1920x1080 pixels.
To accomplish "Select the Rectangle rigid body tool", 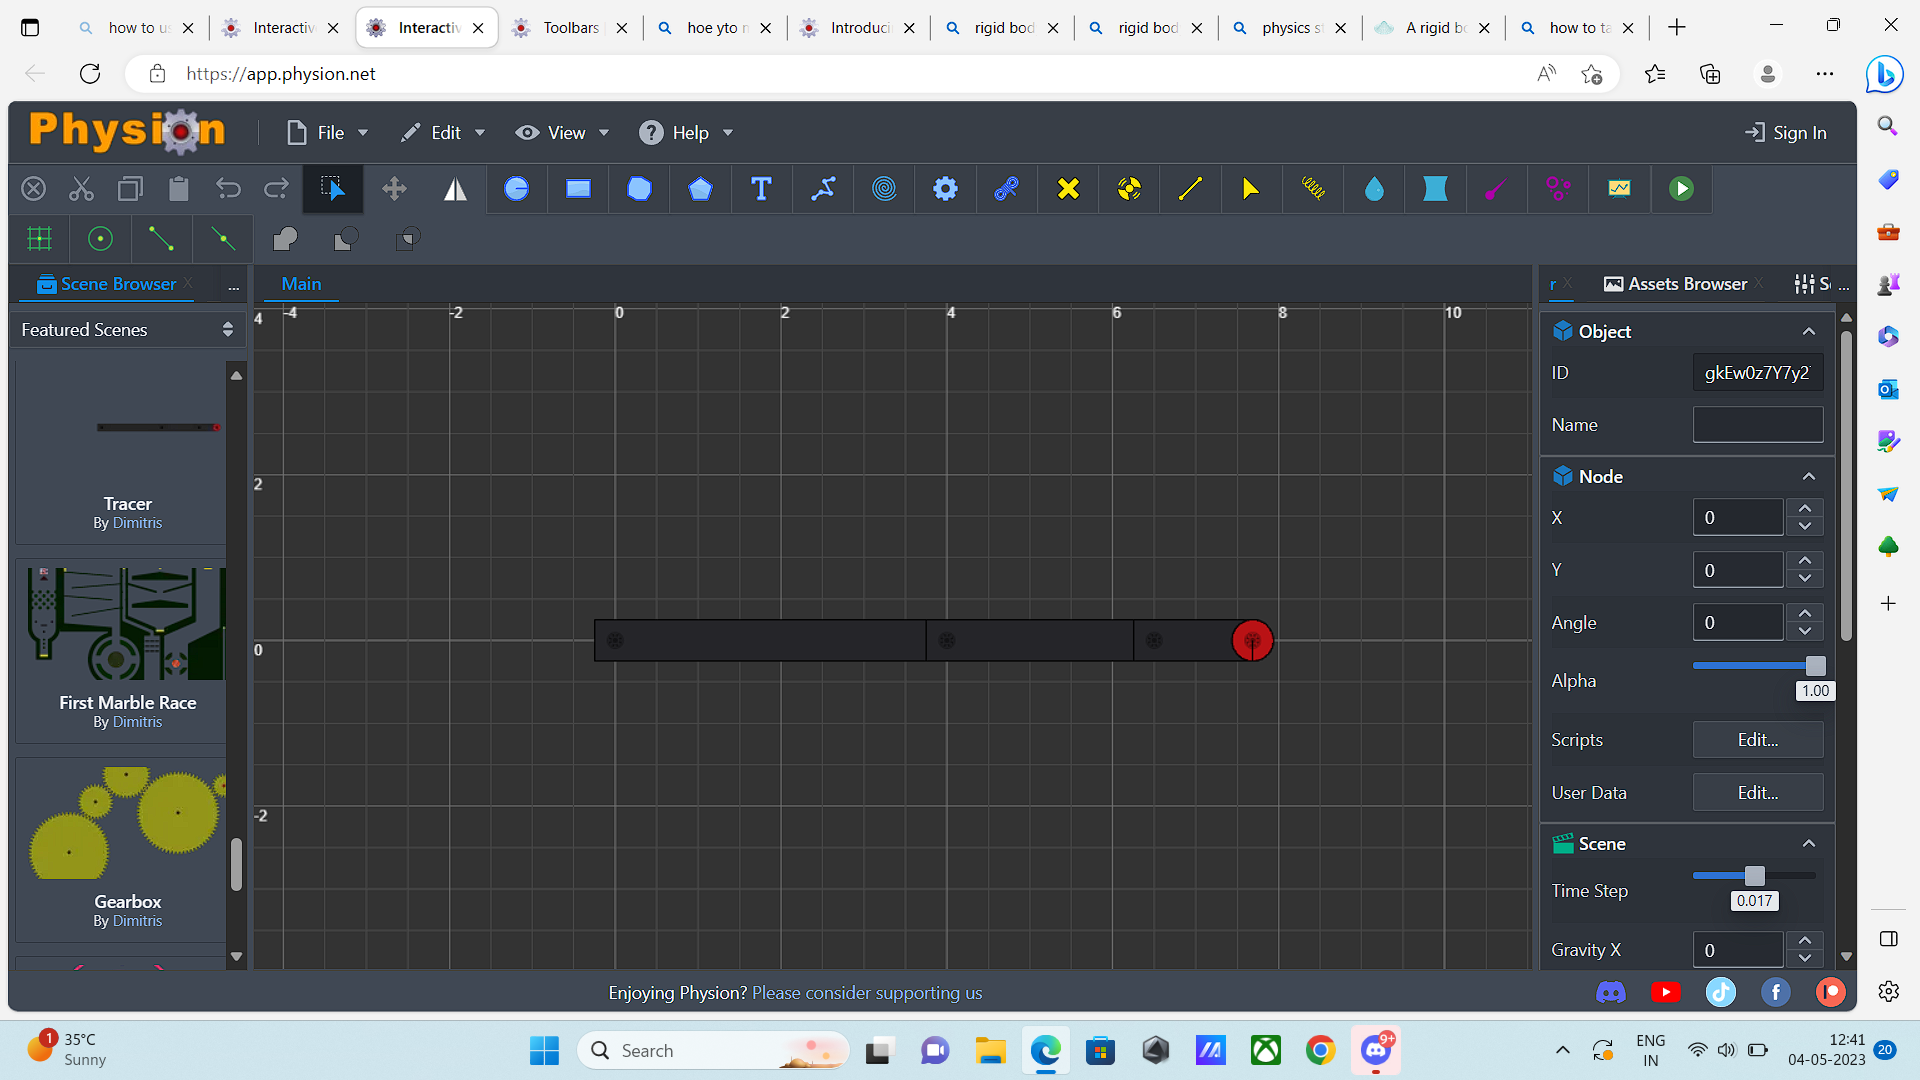I will coord(578,189).
